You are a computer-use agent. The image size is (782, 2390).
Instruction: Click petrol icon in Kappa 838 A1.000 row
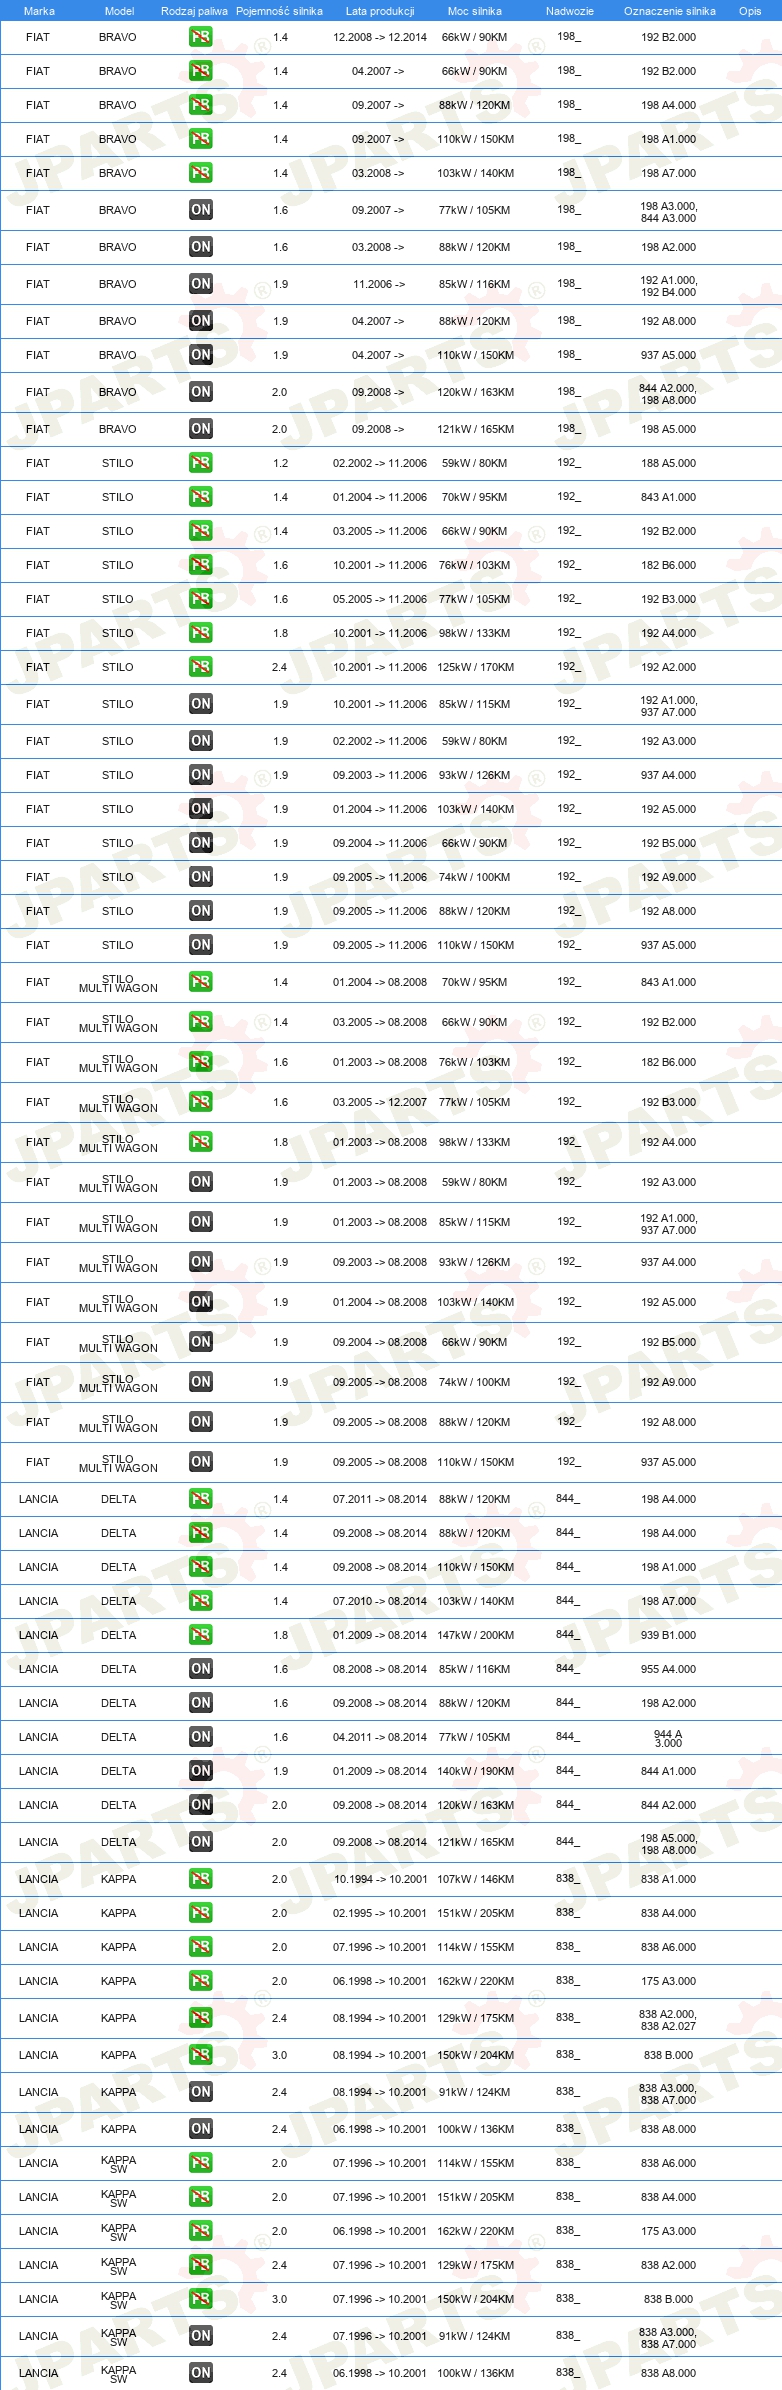[200, 1879]
